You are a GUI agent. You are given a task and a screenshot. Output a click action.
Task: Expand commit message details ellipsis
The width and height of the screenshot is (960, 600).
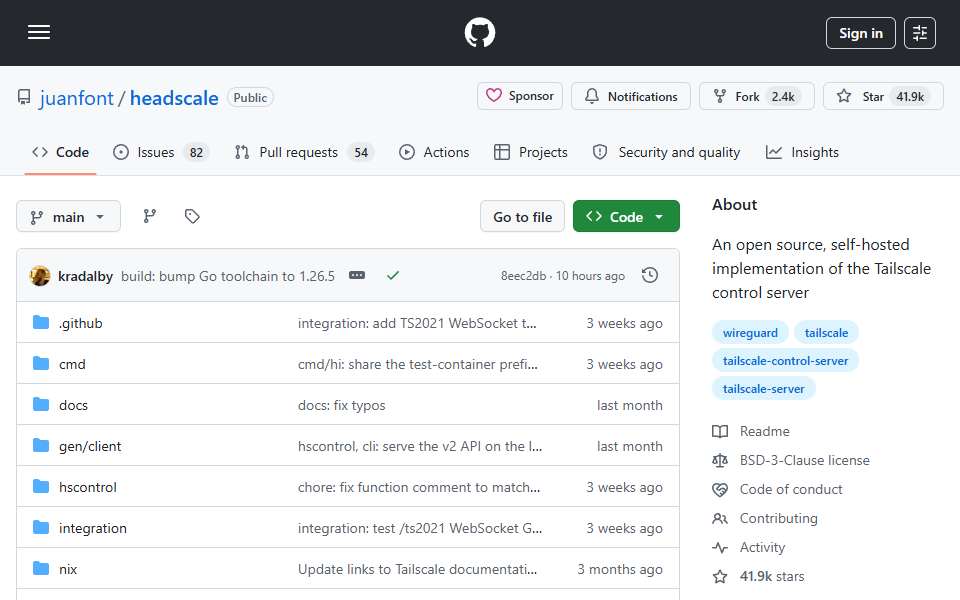tap(357, 276)
